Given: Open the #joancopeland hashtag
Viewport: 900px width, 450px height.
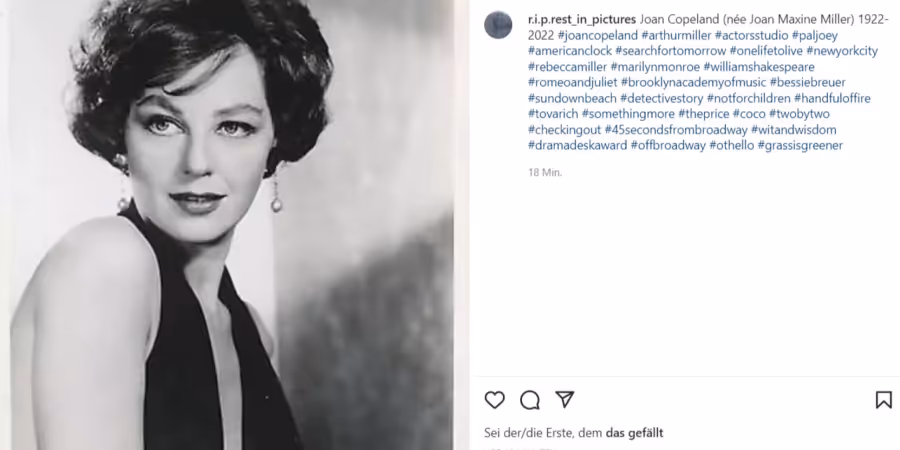Looking at the screenshot, I should (598, 36).
